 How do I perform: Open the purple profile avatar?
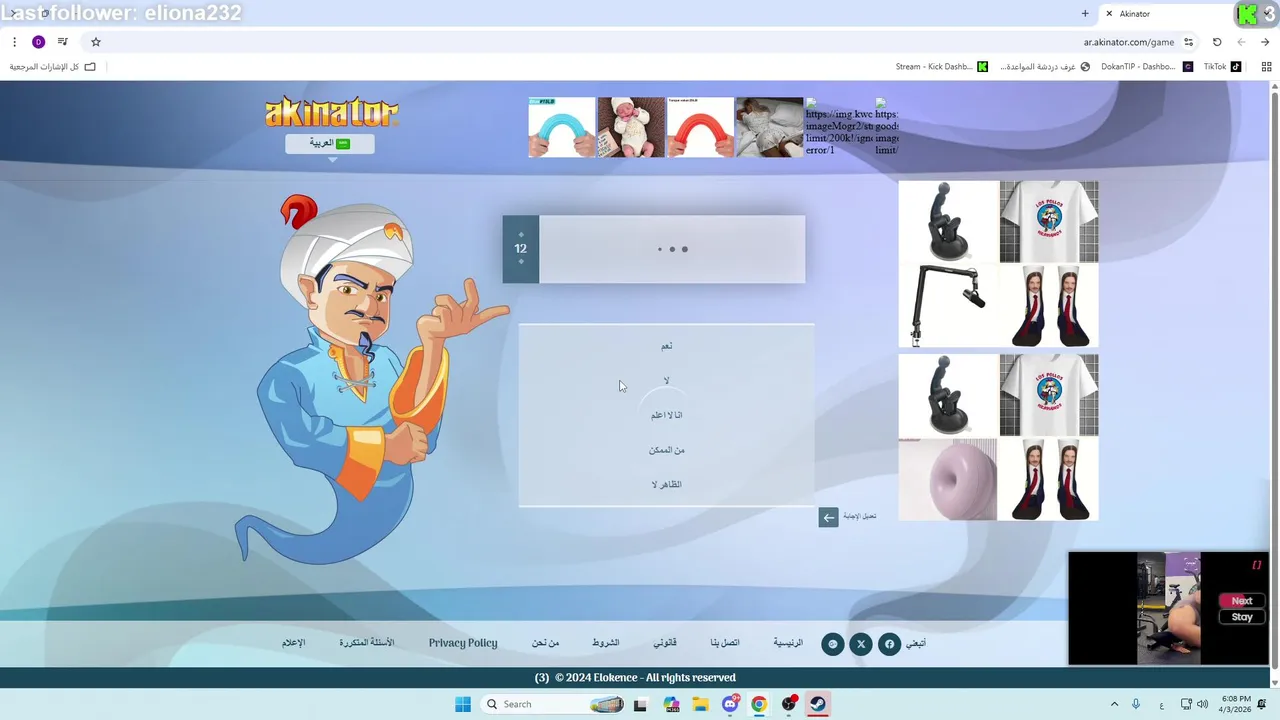(x=38, y=42)
